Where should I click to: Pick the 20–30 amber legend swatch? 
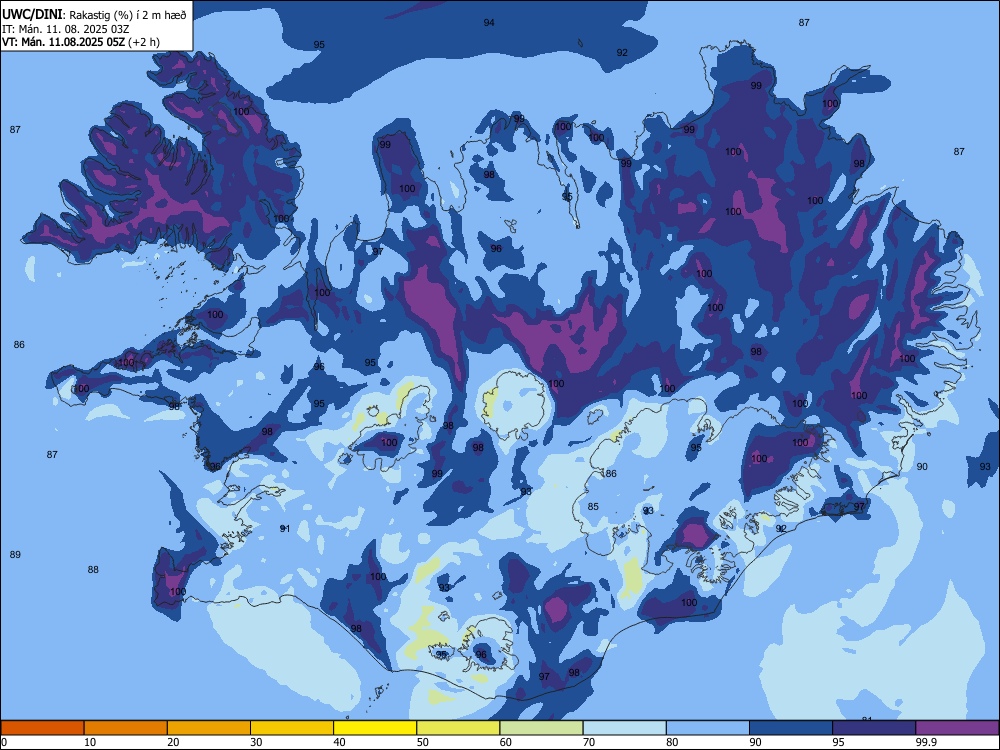209,728
